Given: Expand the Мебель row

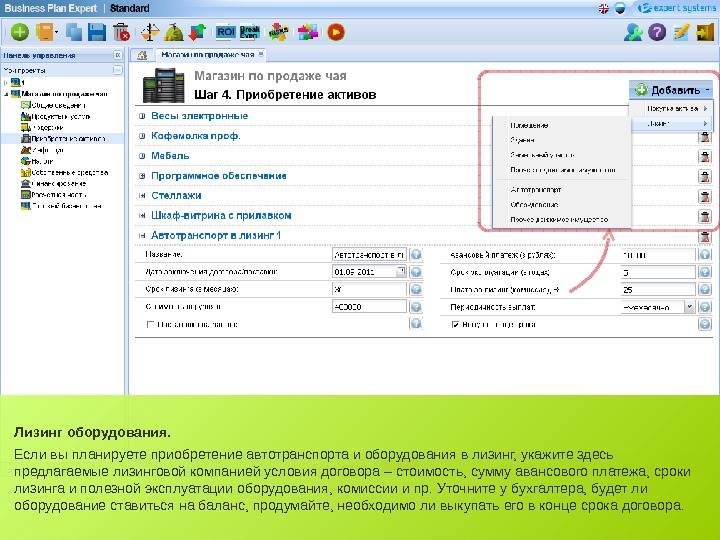Looking at the screenshot, I should click(x=142, y=156).
